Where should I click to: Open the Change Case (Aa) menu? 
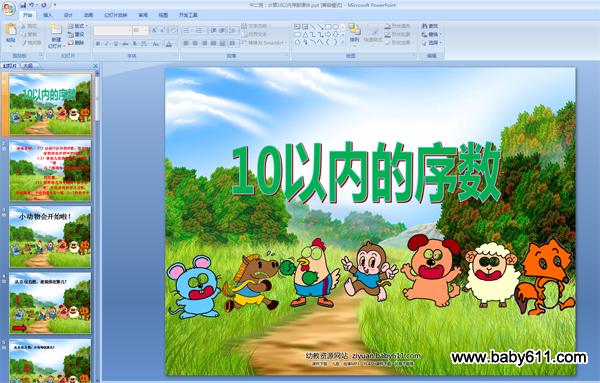click(x=156, y=44)
